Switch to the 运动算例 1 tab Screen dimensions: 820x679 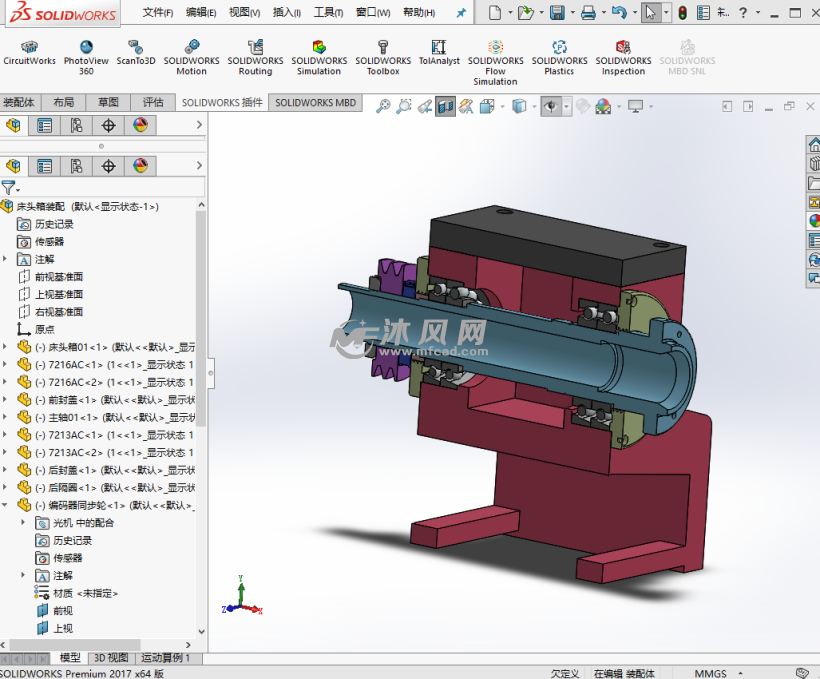(165, 658)
